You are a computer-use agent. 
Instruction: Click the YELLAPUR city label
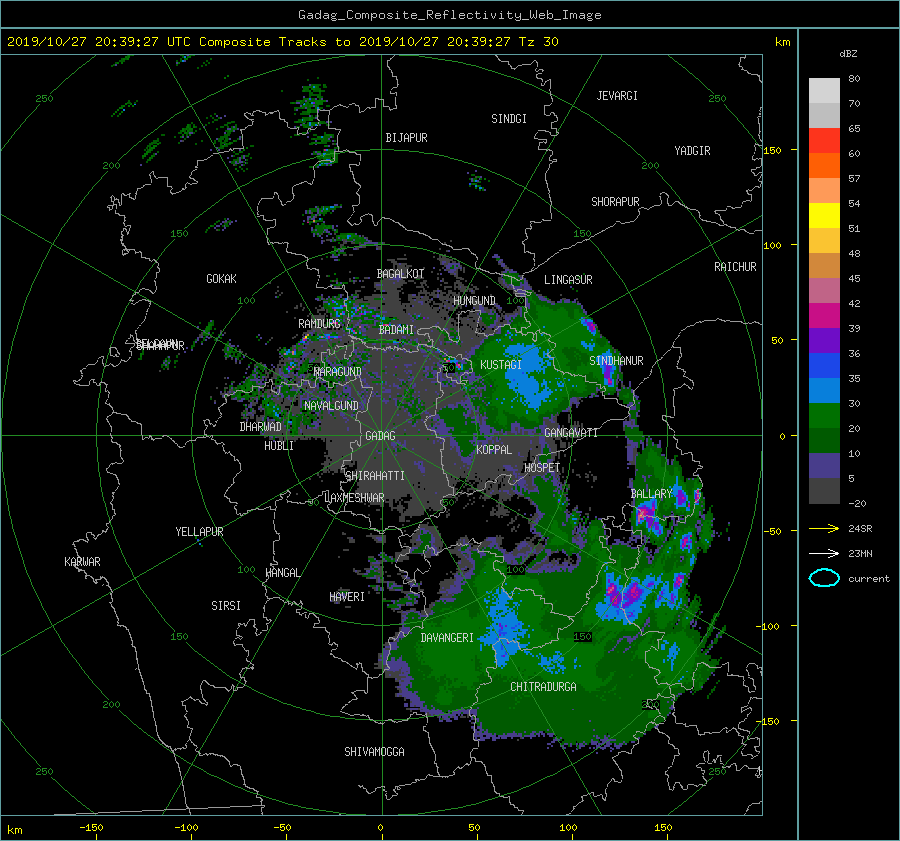pyautogui.click(x=199, y=532)
